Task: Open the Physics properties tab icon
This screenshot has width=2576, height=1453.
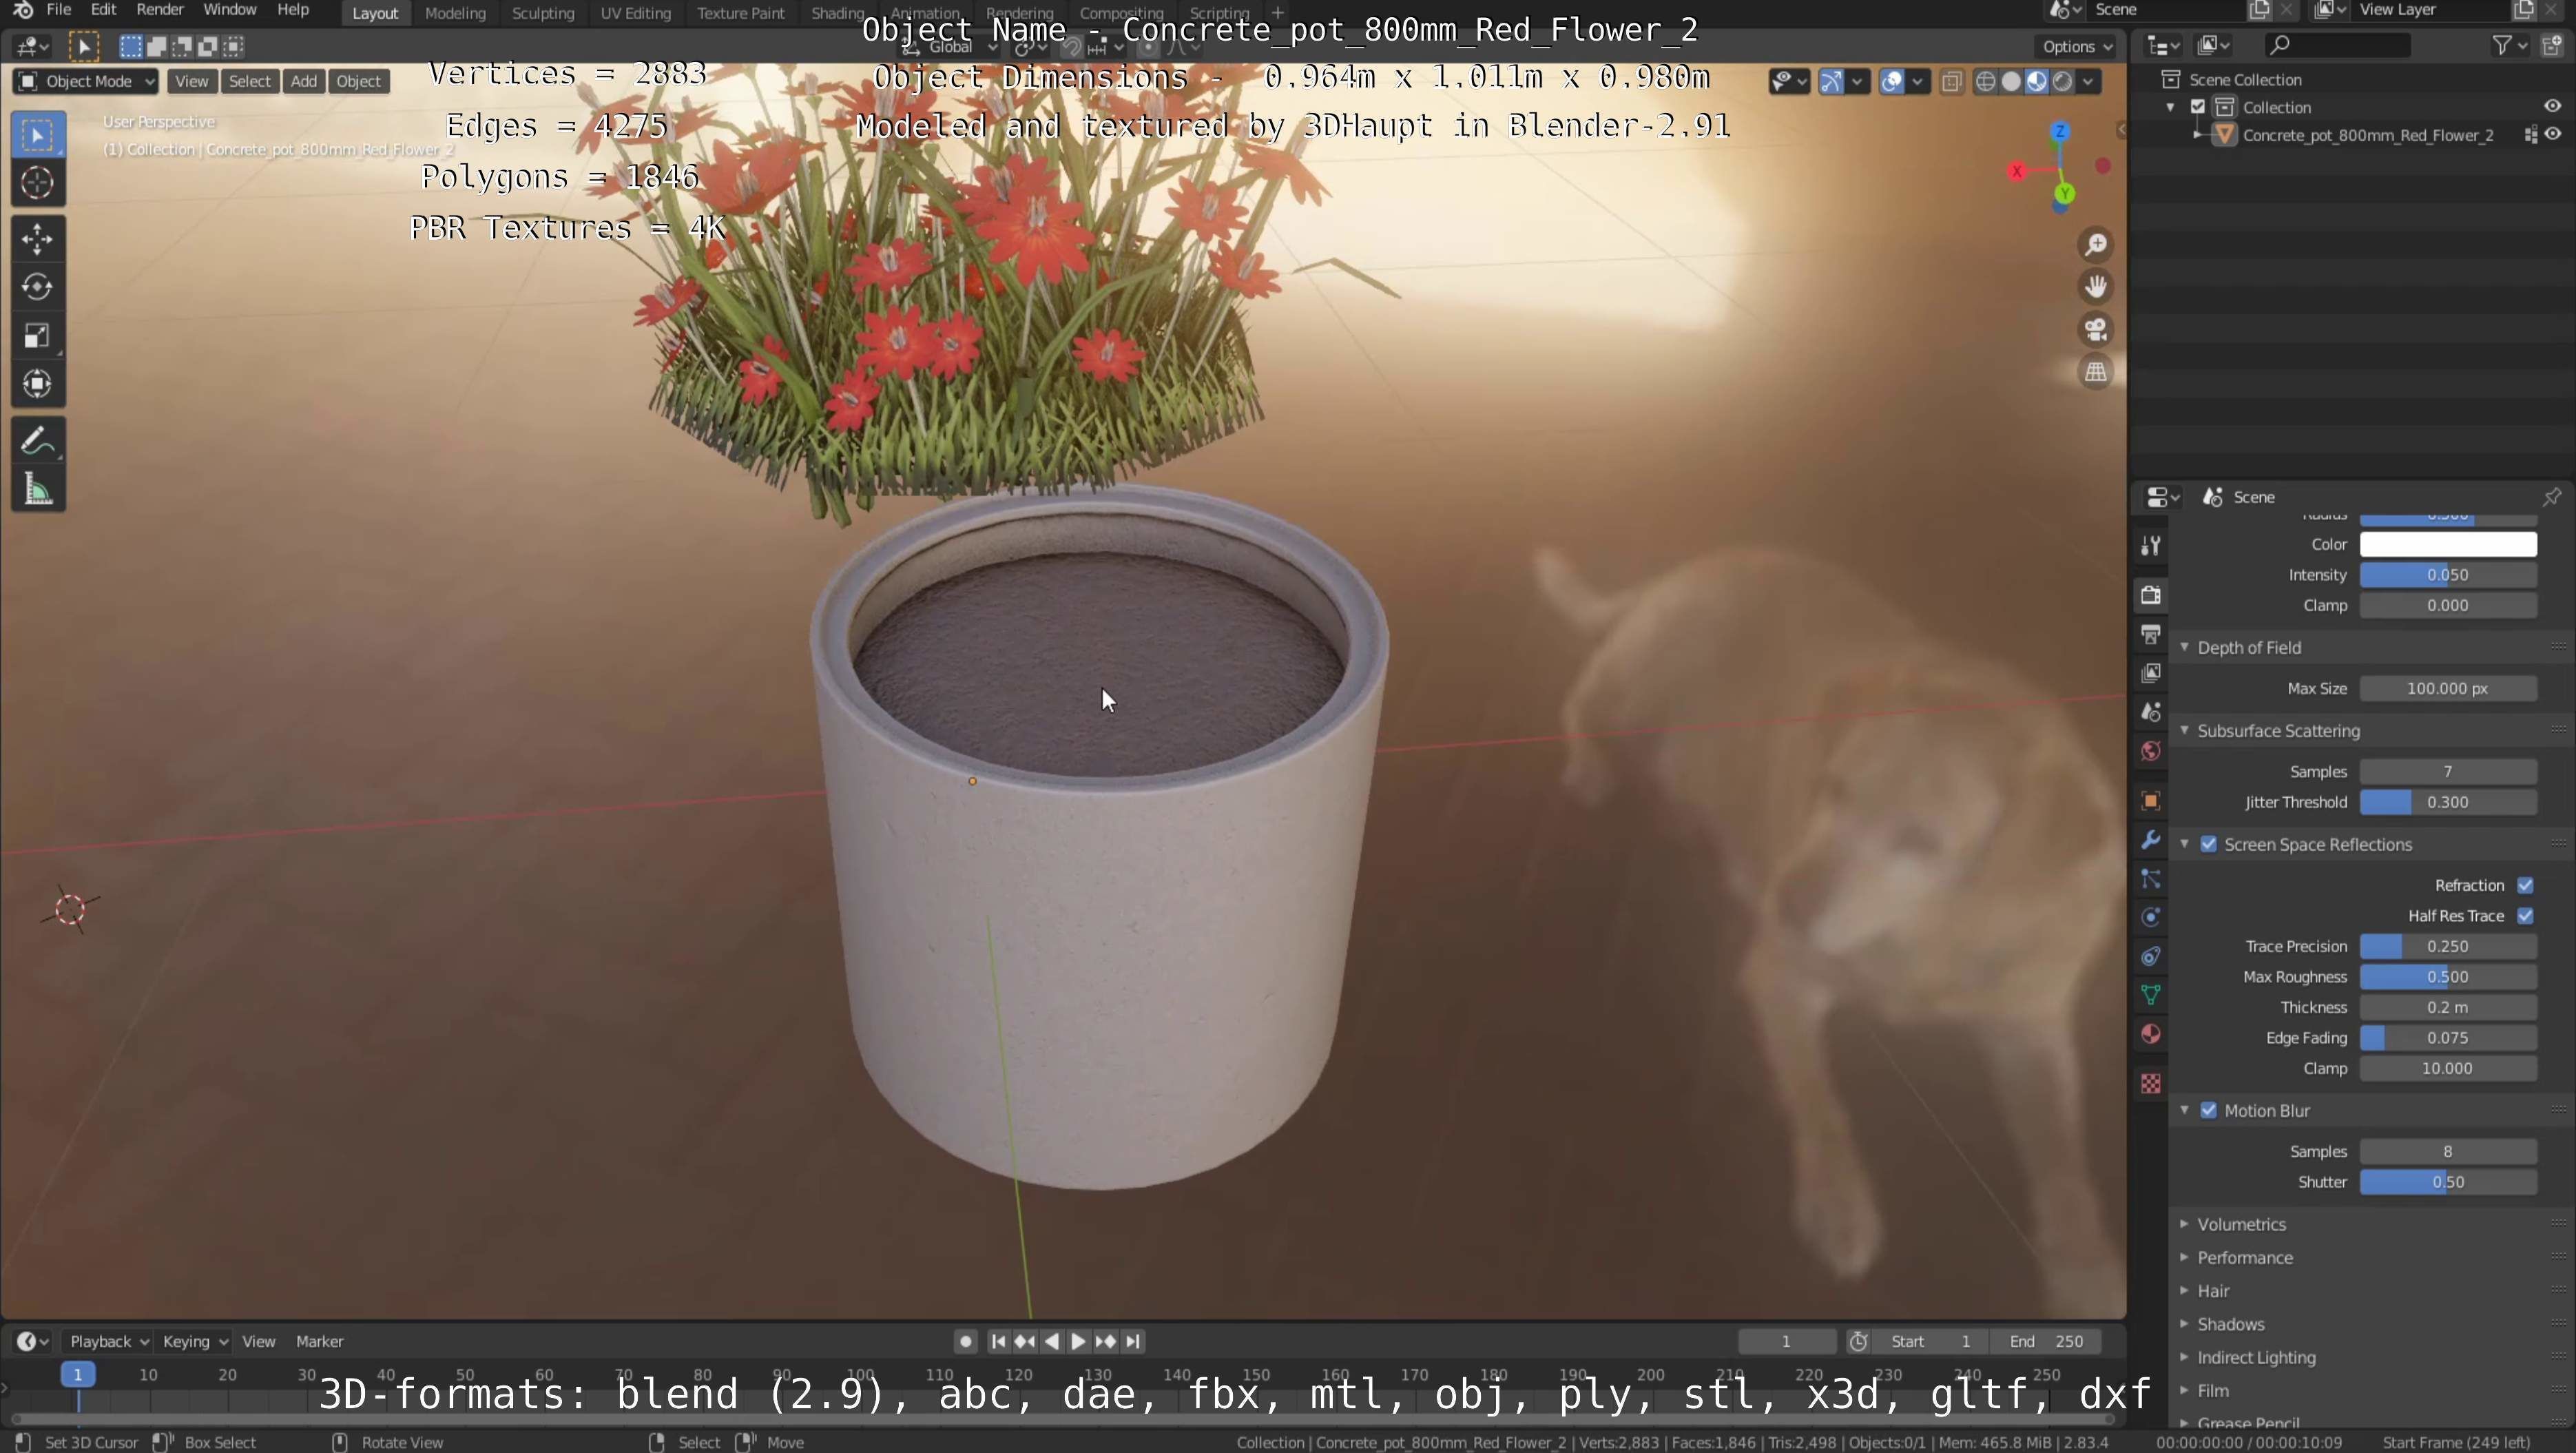Action: (x=2151, y=917)
